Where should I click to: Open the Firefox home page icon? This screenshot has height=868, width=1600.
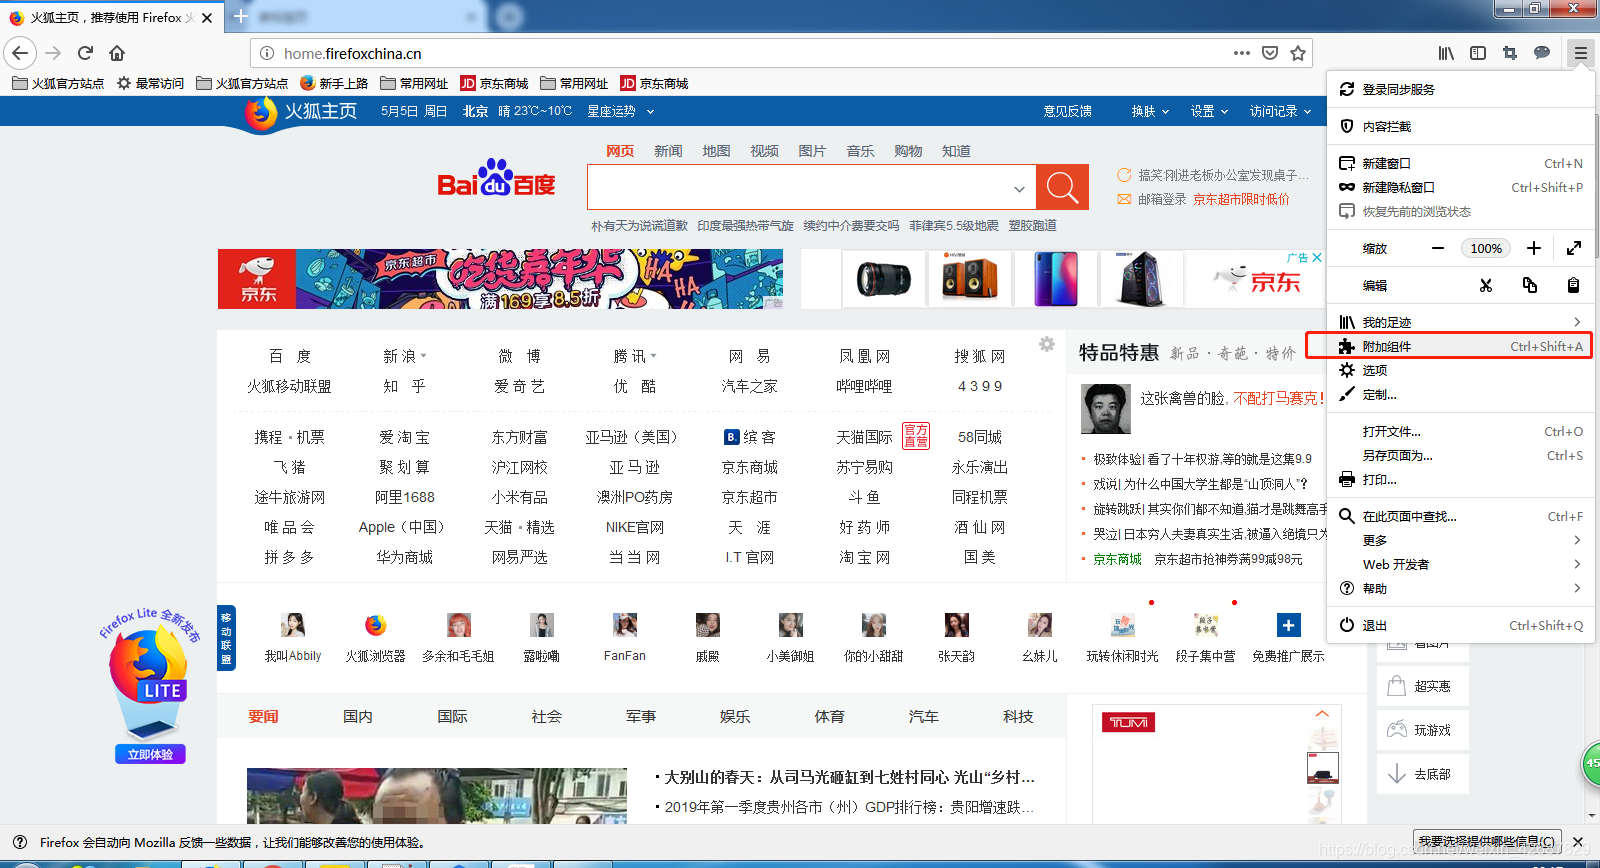(x=117, y=53)
